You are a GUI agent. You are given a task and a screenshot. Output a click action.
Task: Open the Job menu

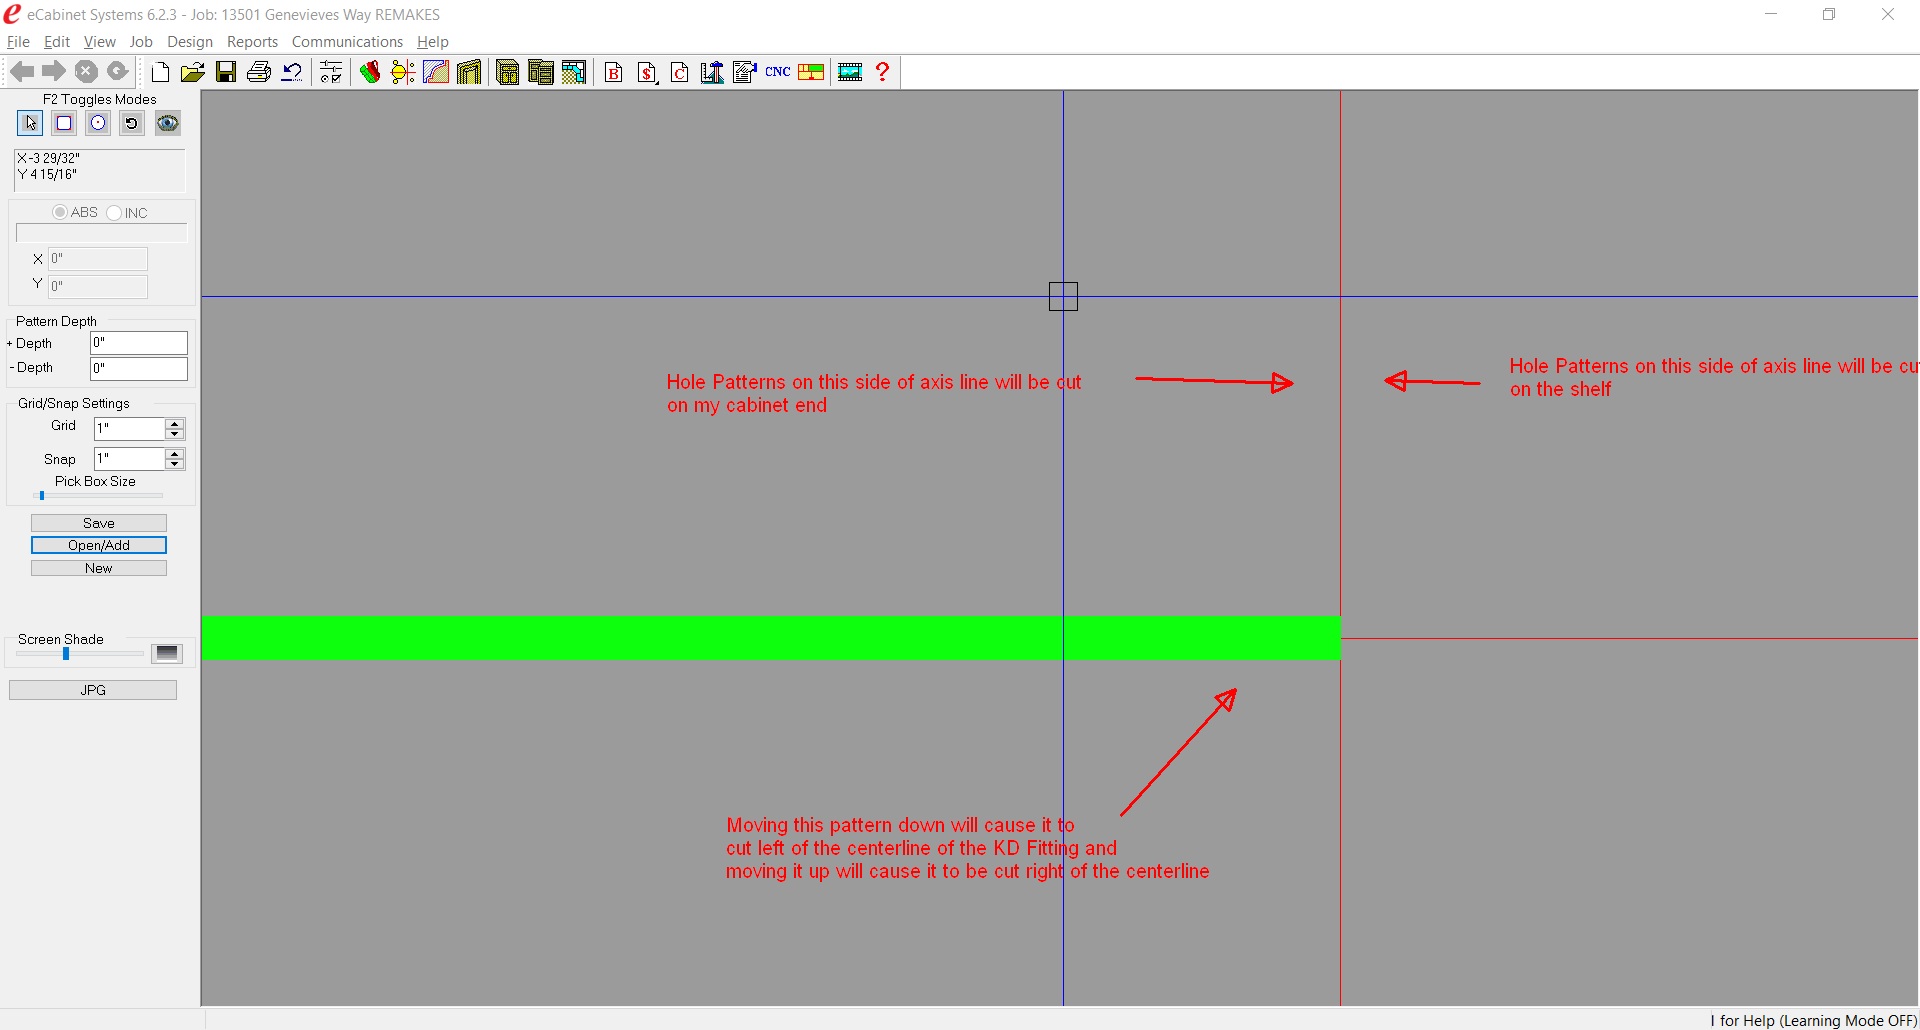coord(141,42)
